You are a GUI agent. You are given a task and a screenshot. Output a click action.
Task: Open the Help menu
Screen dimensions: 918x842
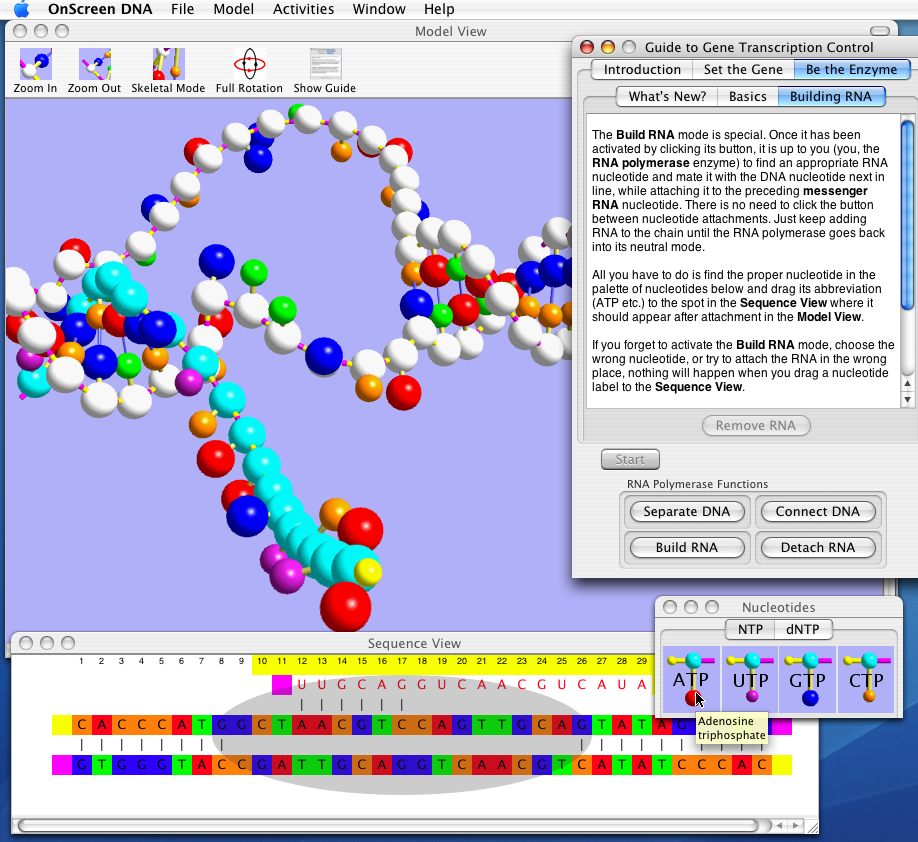[439, 9]
